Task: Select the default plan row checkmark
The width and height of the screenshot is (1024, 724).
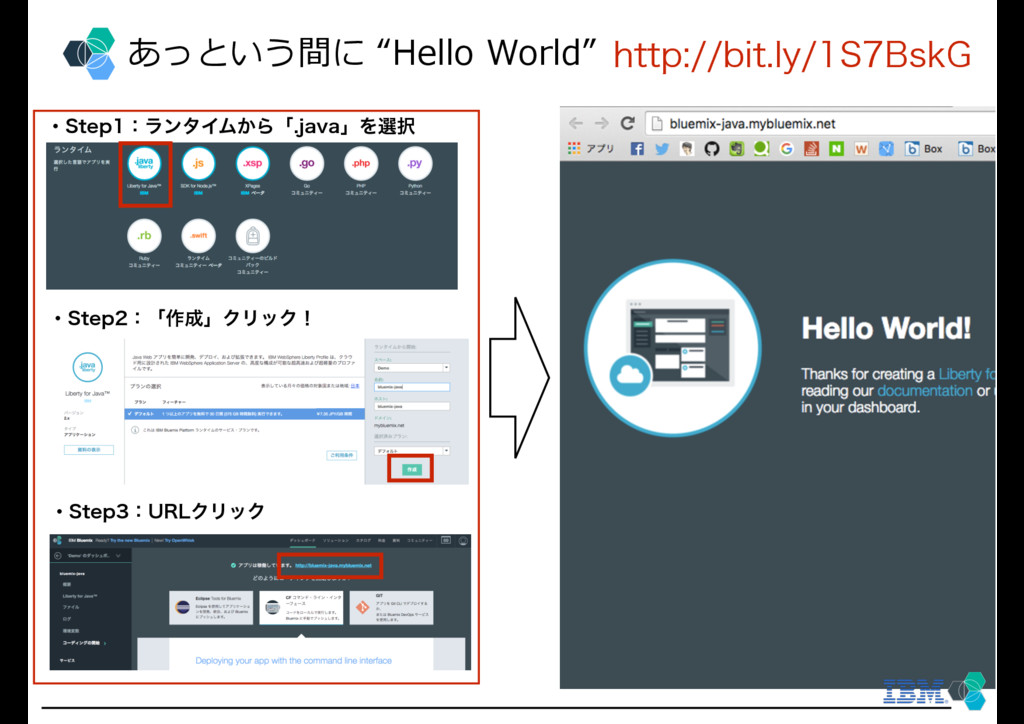Action: click(x=130, y=414)
